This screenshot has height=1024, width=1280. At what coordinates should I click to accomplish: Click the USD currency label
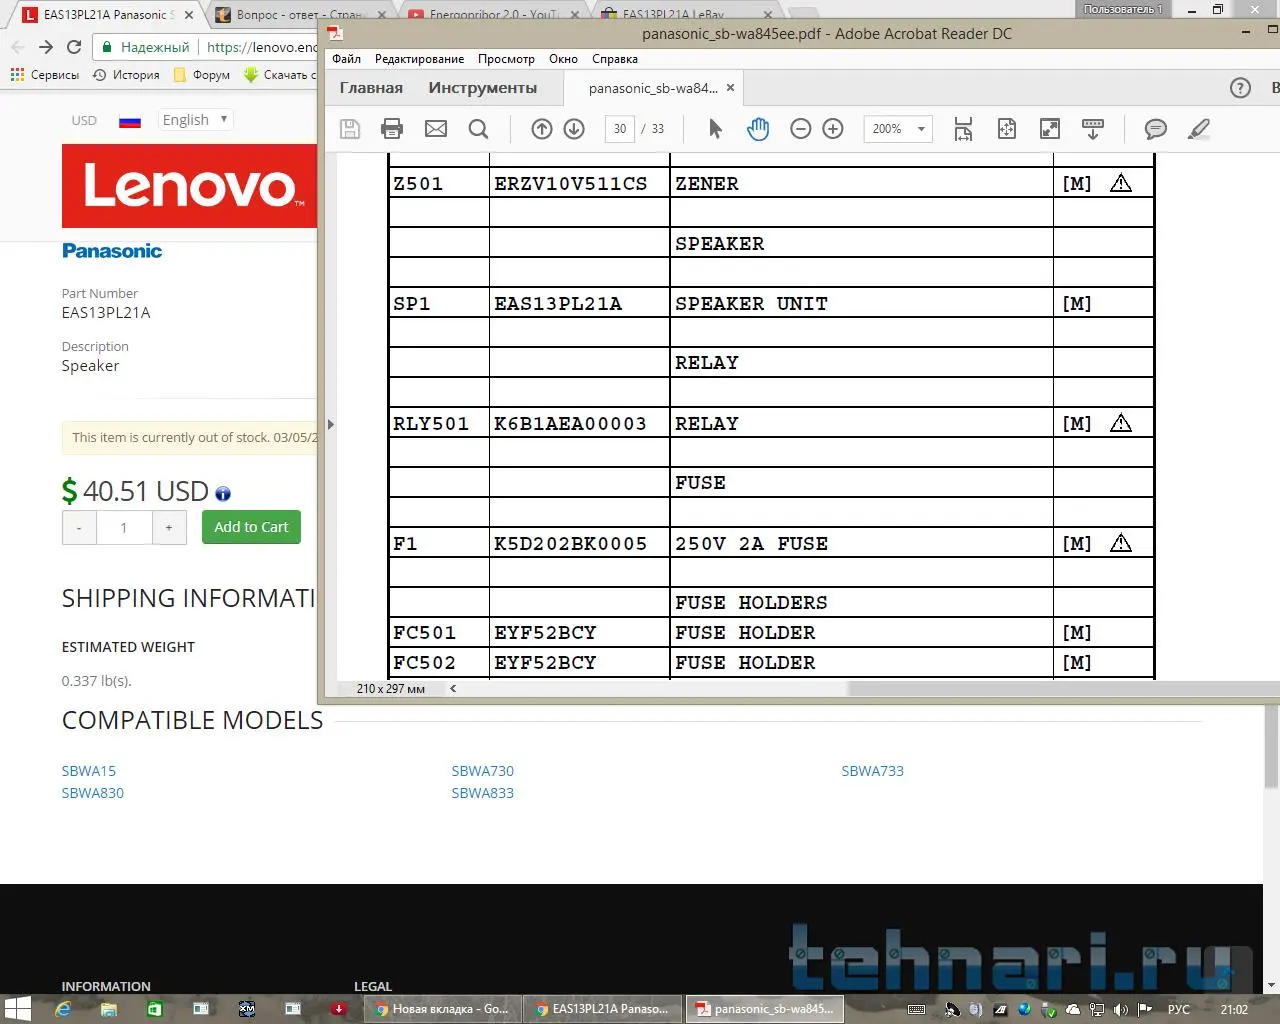click(84, 121)
